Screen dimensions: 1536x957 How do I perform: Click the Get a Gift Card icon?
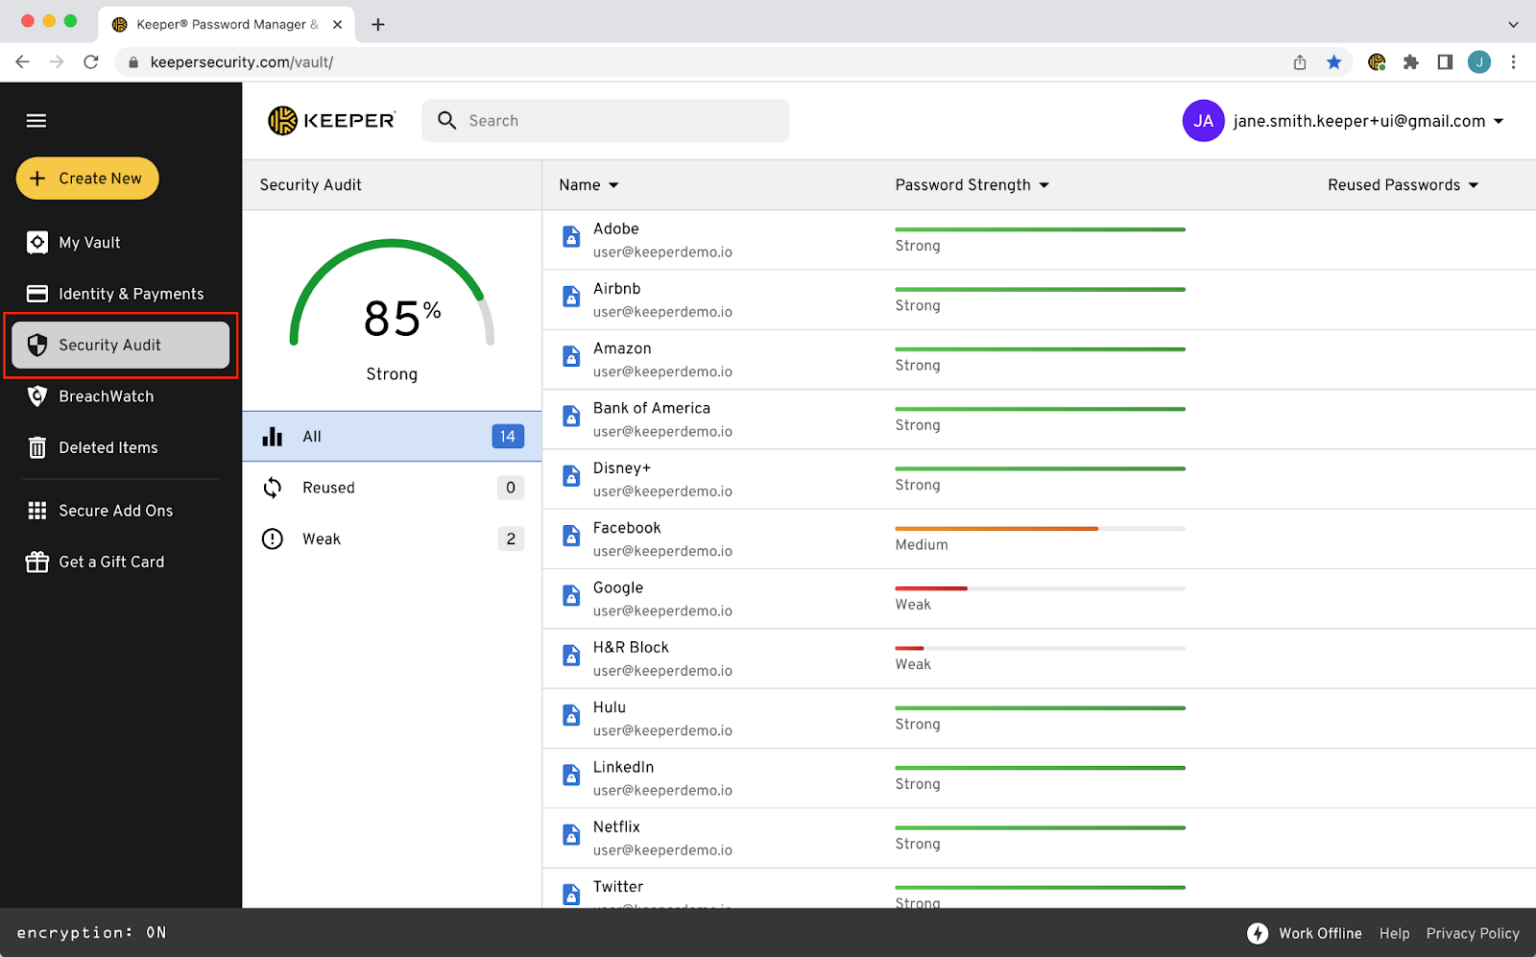point(37,561)
